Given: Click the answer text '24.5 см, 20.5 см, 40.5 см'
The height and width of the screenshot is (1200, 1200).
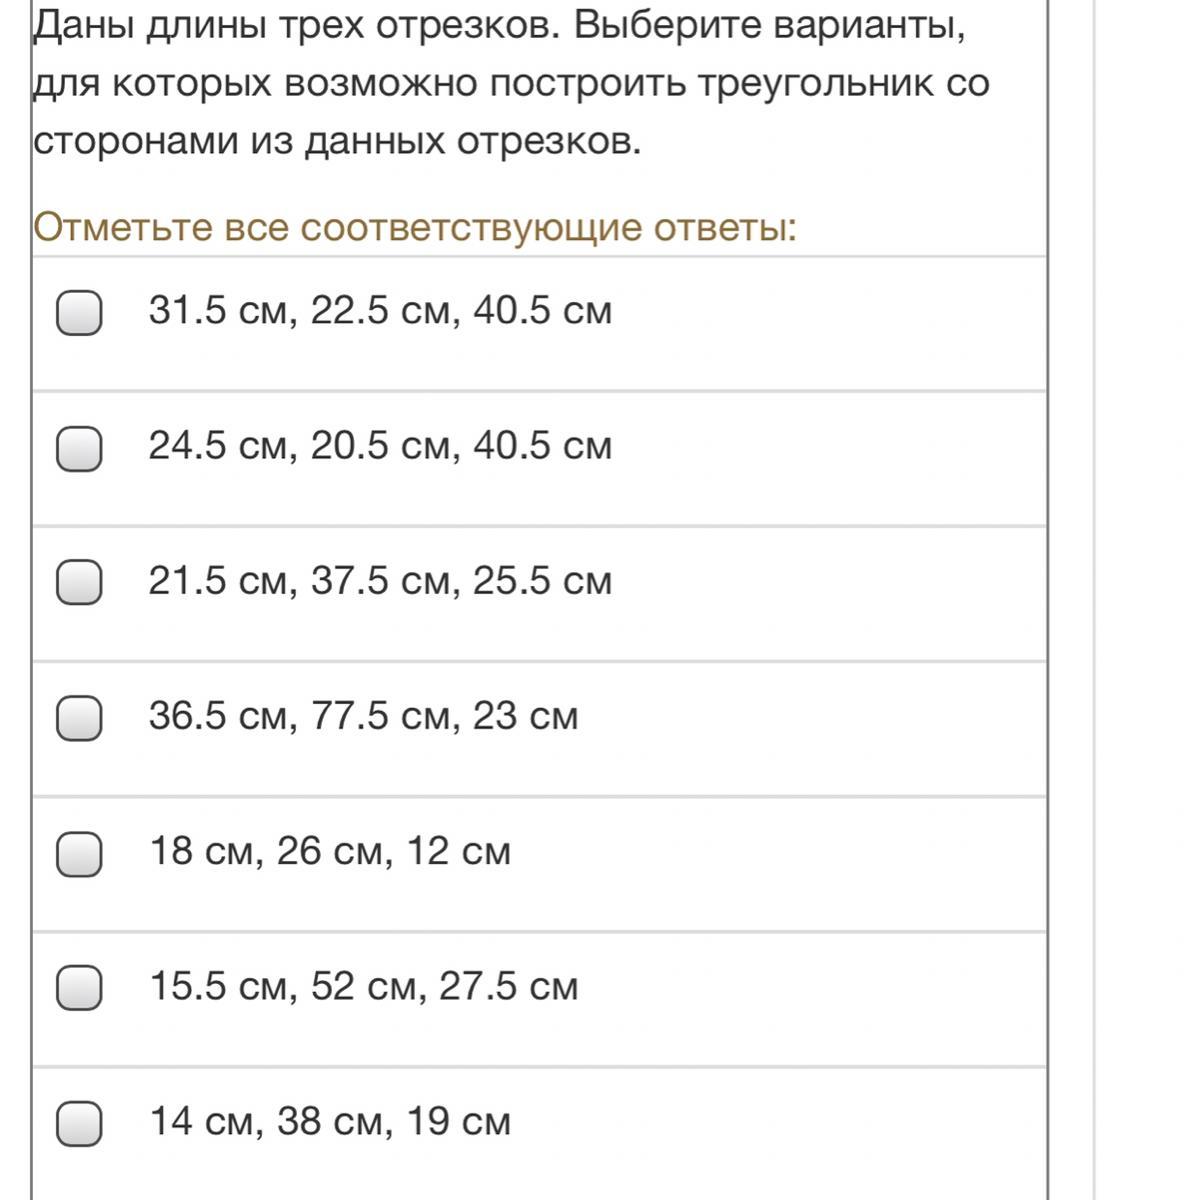Looking at the screenshot, I should [380, 446].
